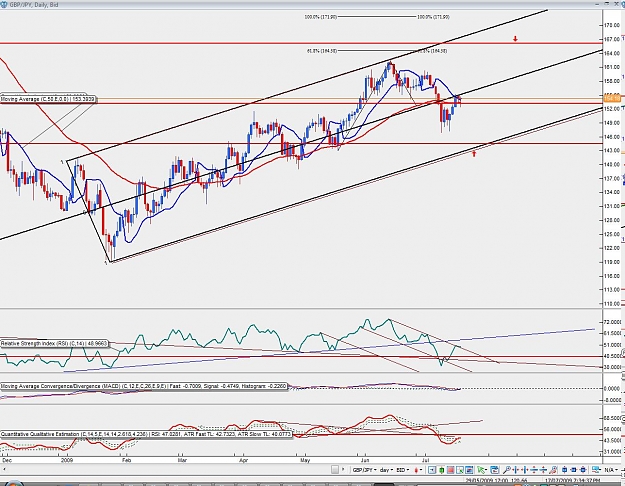Viewport: 625px width, 486px height.
Task: Click the red down arrow marker near 167.00
Action: coord(515,39)
